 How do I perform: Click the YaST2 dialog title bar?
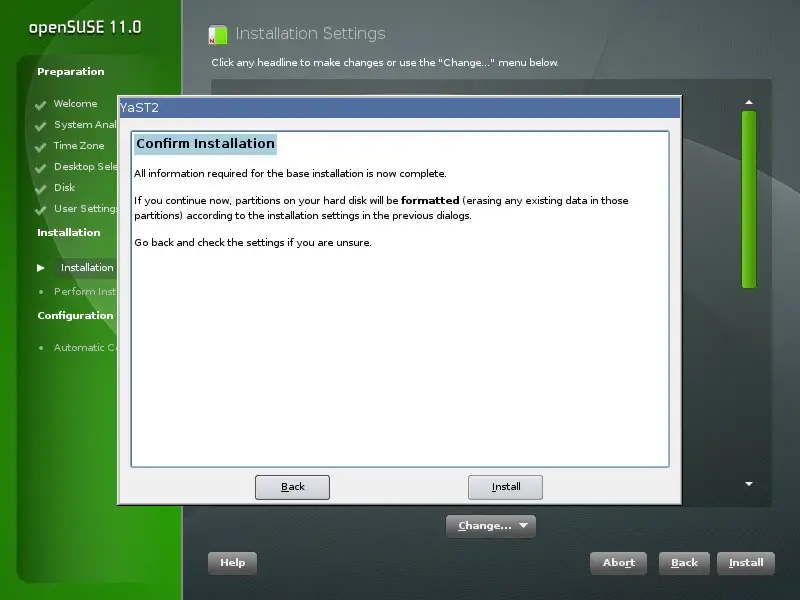click(399, 108)
